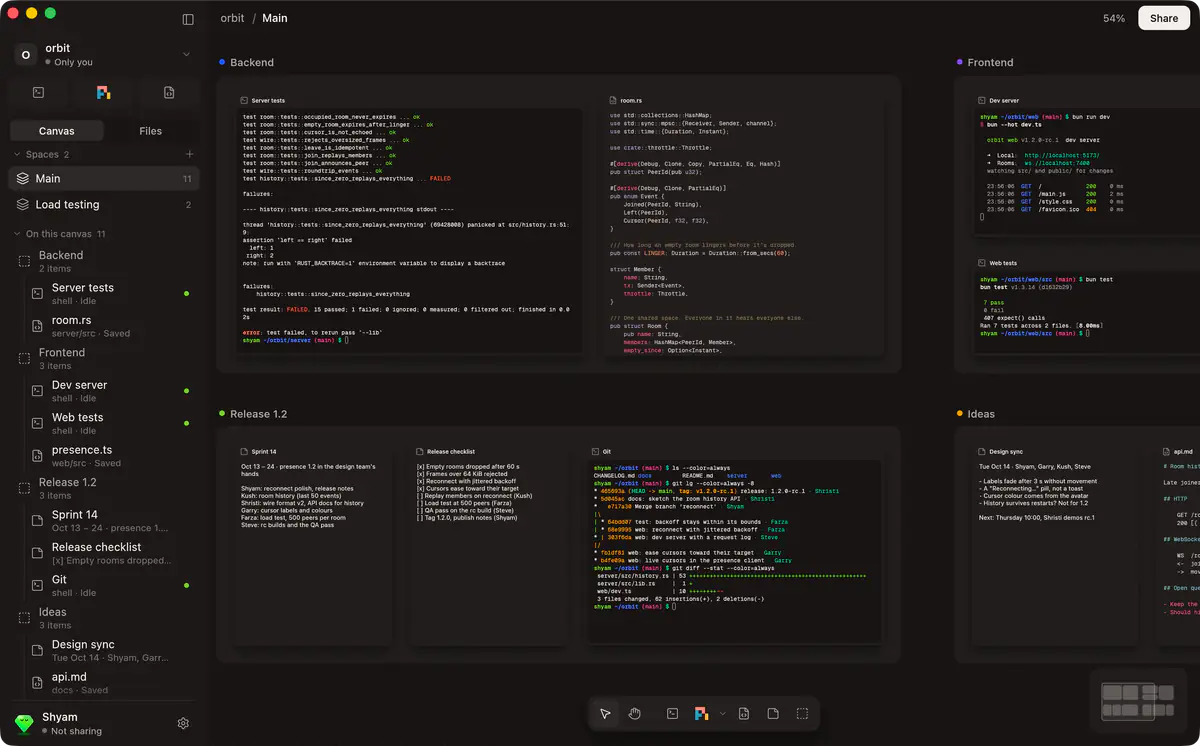Click the Release checklist card title on the canvas
The width and height of the screenshot is (1200, 746).
pos(450,452)
